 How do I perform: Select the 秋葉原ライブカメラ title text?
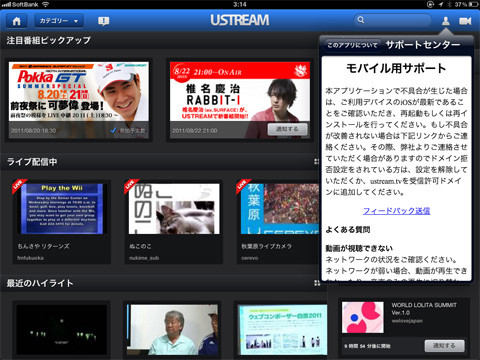tap(267, 246)
